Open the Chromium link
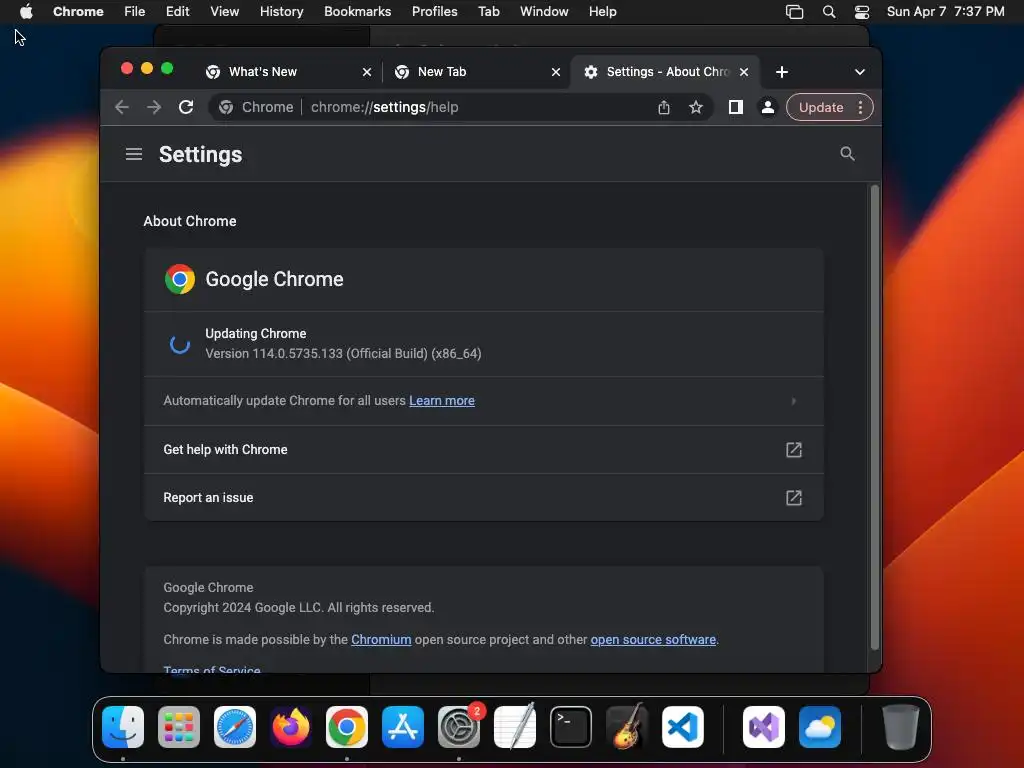This screenshot has height=768, width=1024. coord(381,640)
